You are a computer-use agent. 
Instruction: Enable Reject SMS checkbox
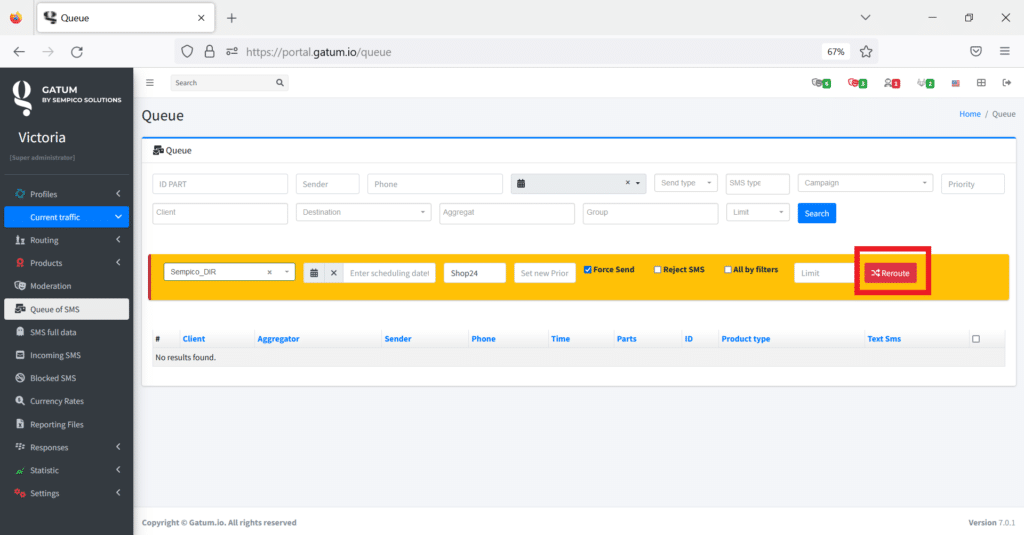[658, 270]
